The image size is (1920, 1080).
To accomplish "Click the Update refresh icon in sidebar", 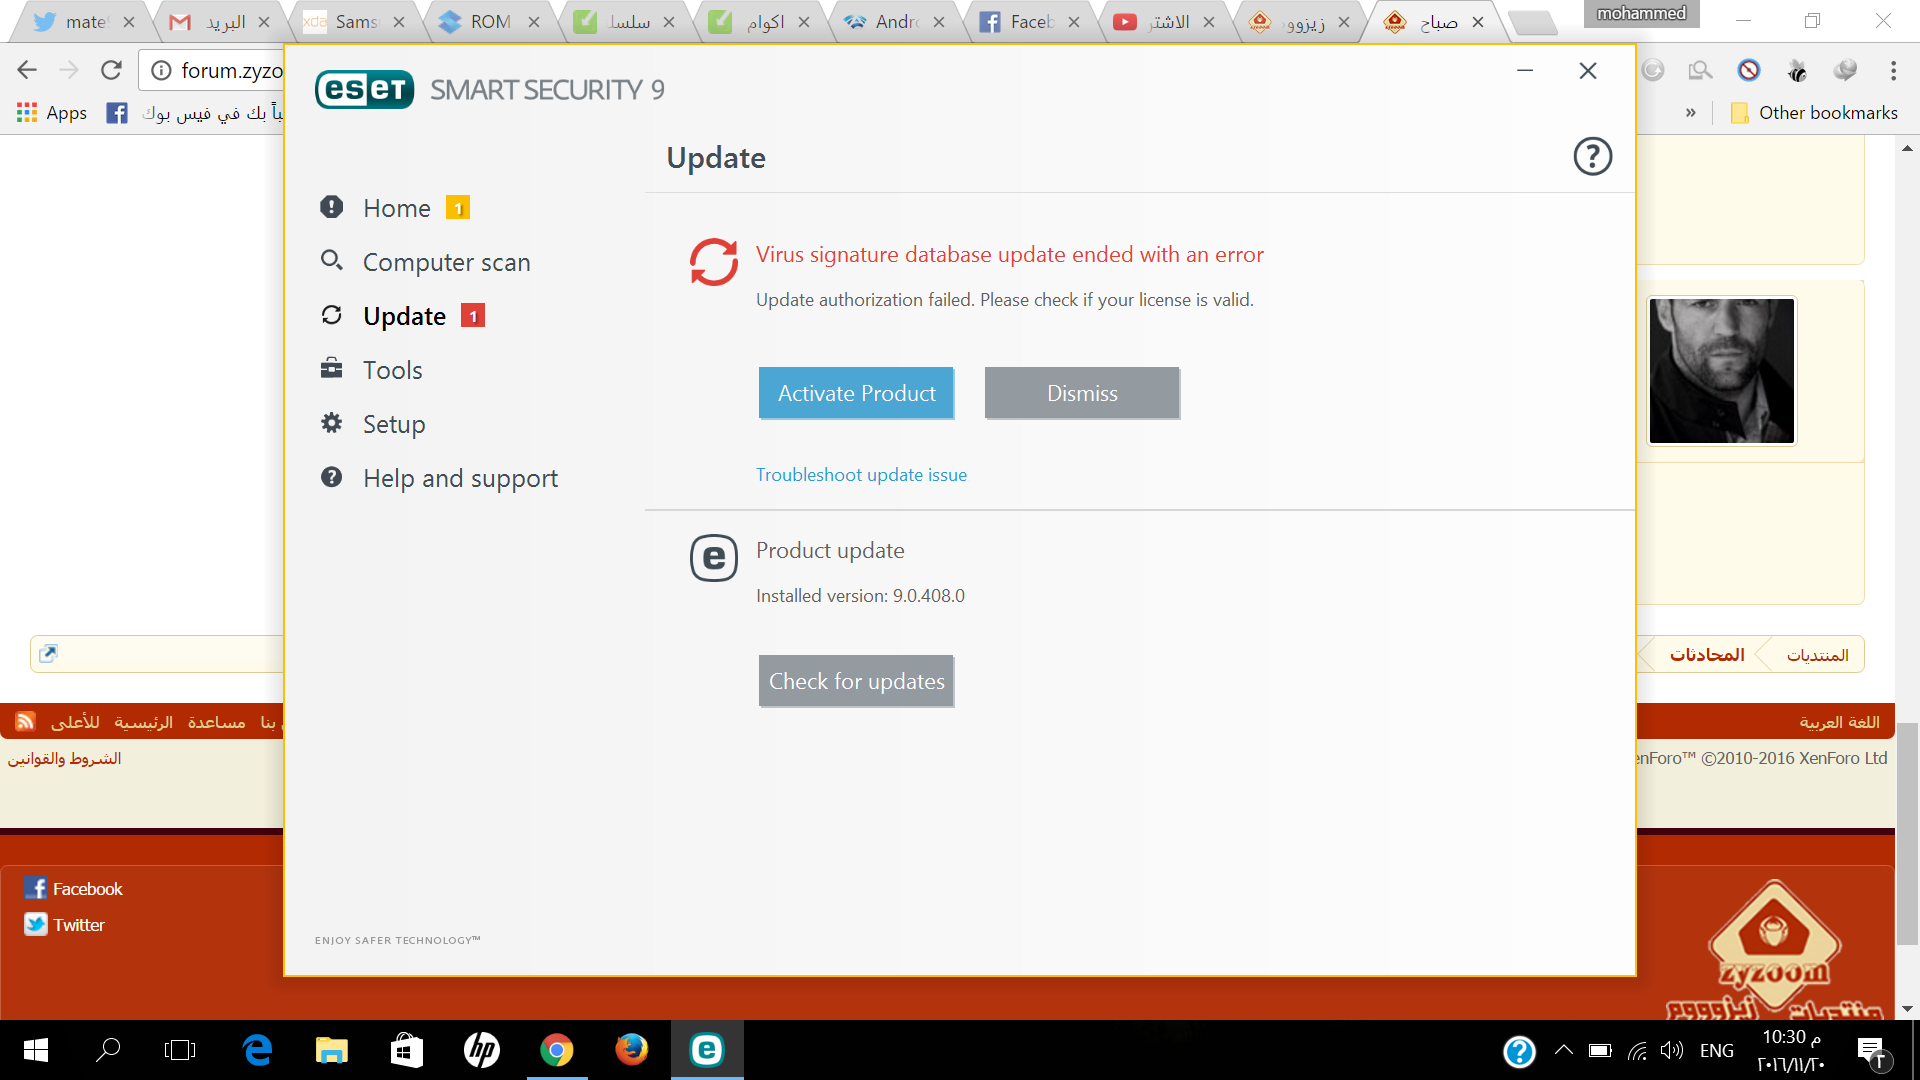I will 331,315.
